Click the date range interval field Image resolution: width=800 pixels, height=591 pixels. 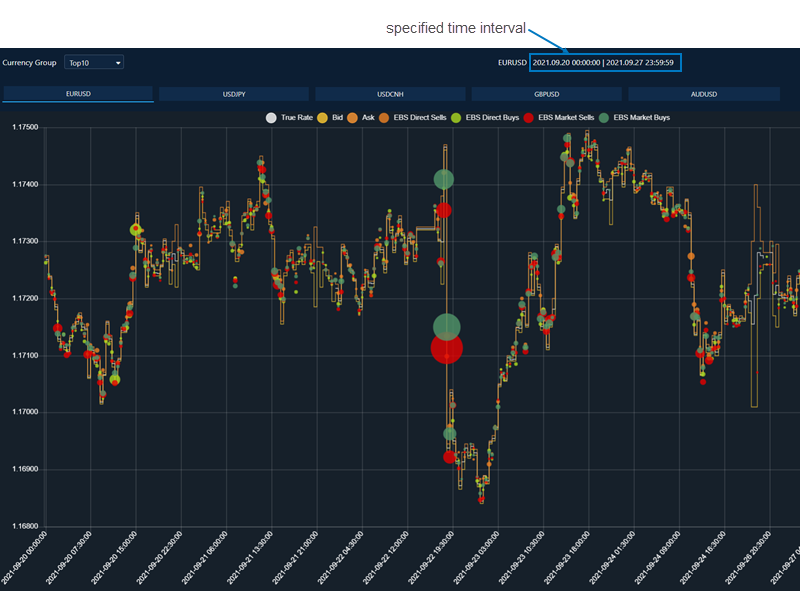605,62
